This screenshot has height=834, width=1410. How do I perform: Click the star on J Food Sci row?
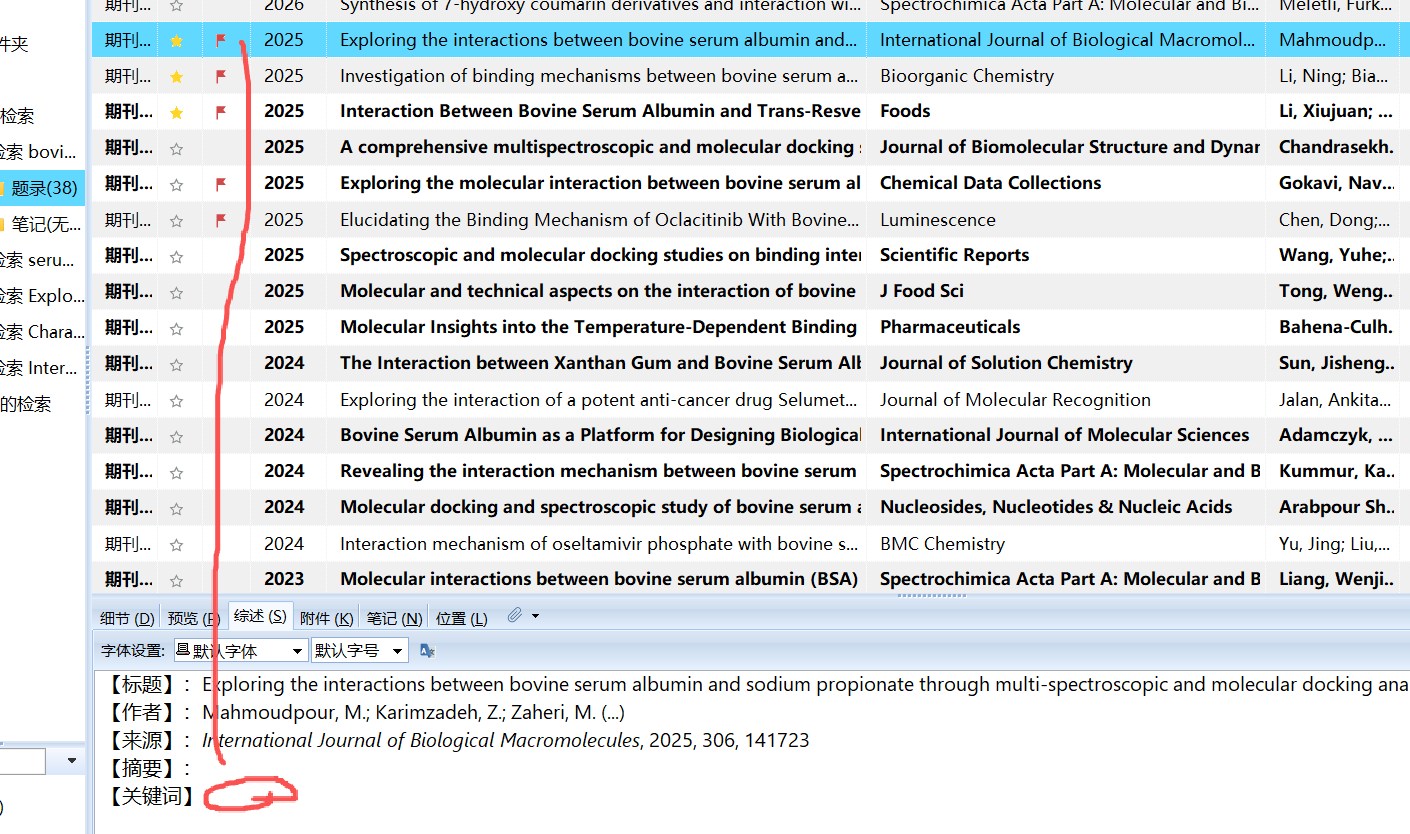click(177, 292)
